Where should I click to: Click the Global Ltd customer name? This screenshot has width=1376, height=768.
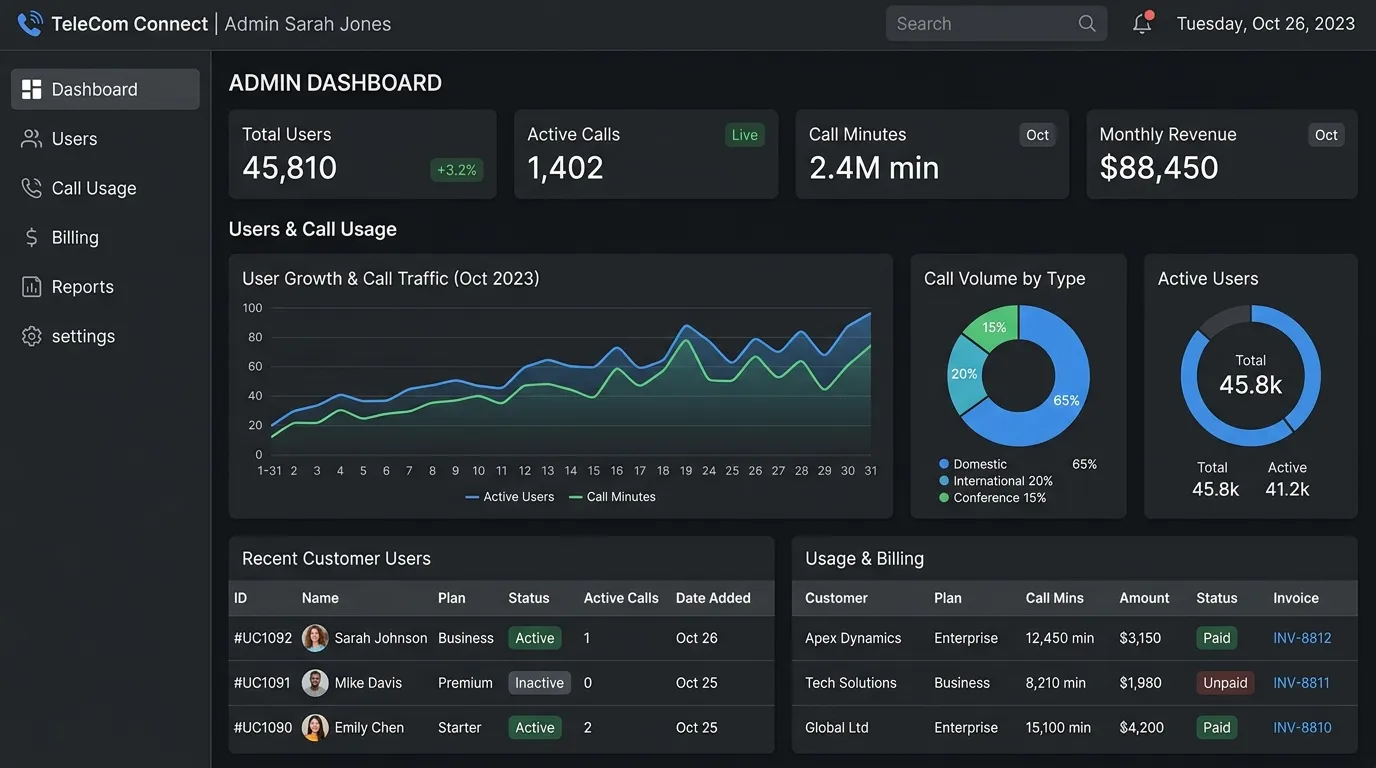tap(837, 728)
